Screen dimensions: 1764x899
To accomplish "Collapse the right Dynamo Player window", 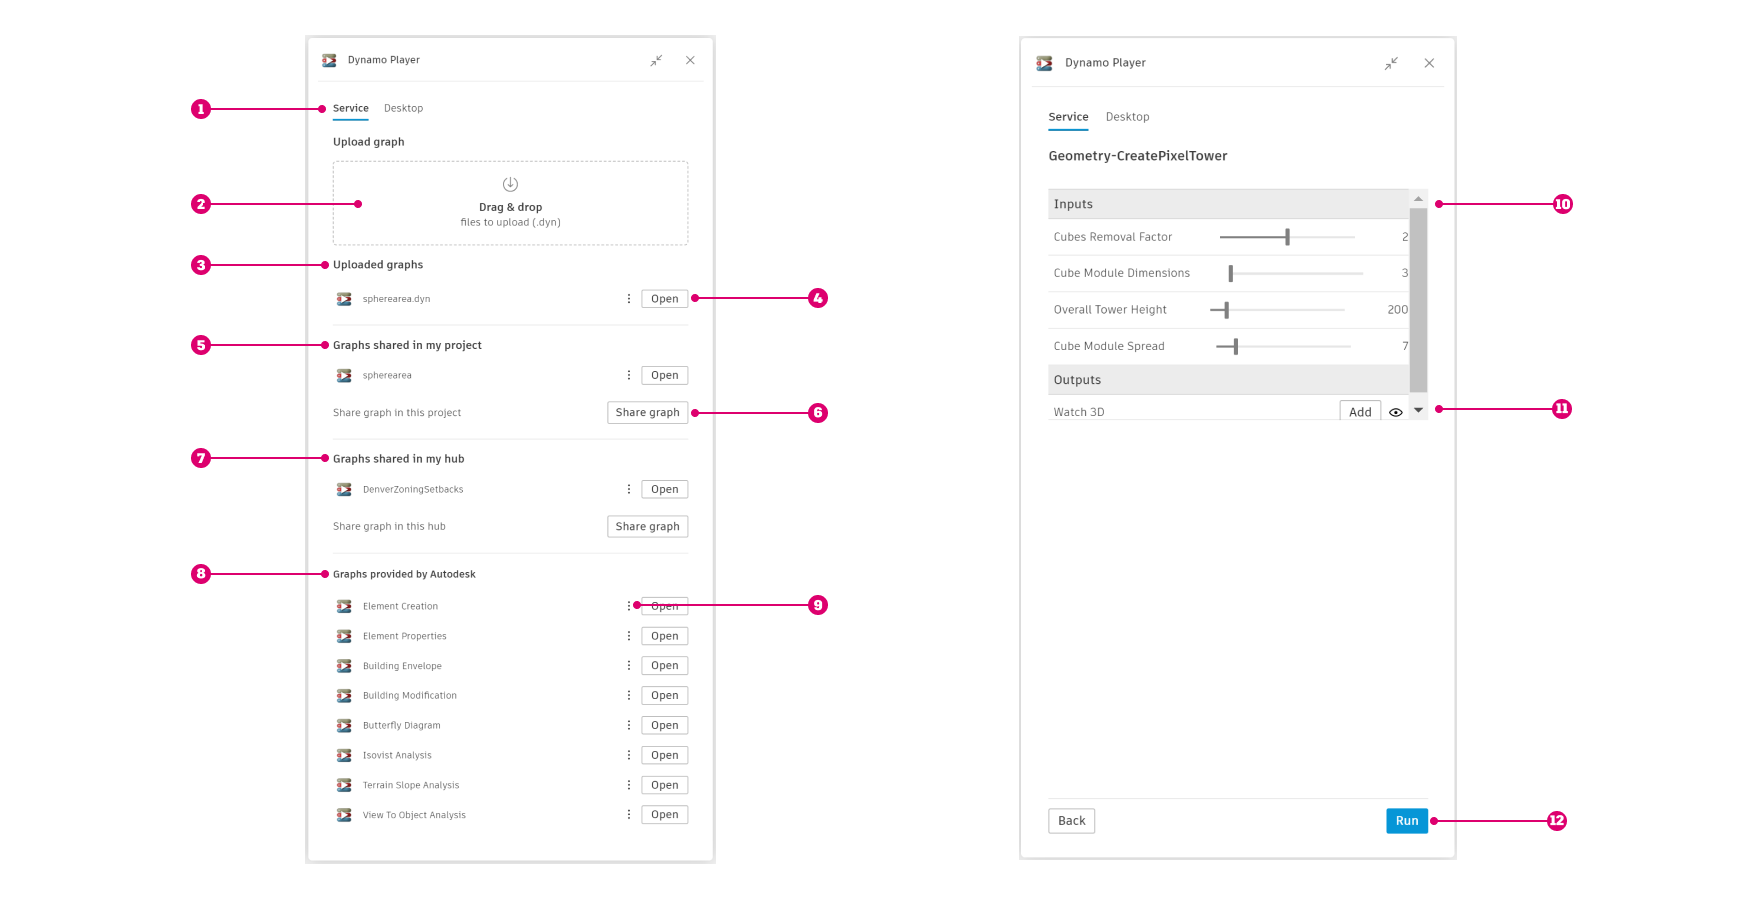I will tap(1391, 63).
